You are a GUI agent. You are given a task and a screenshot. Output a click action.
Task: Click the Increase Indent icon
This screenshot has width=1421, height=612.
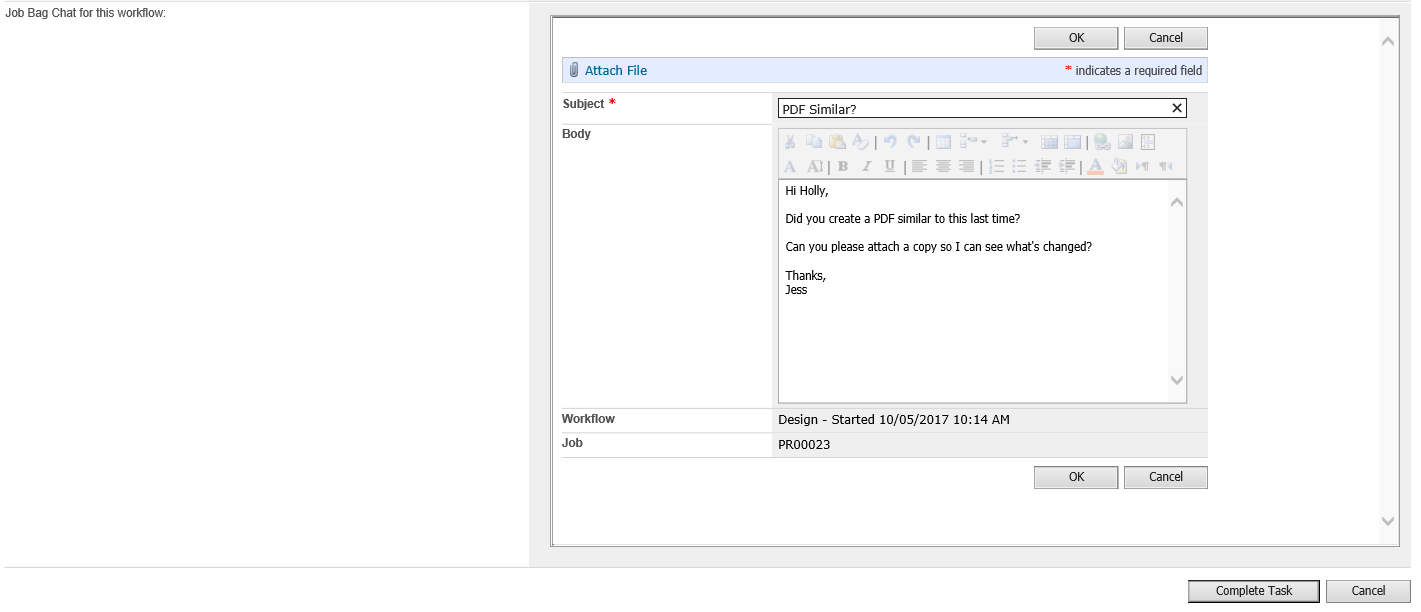point(1067,166)
